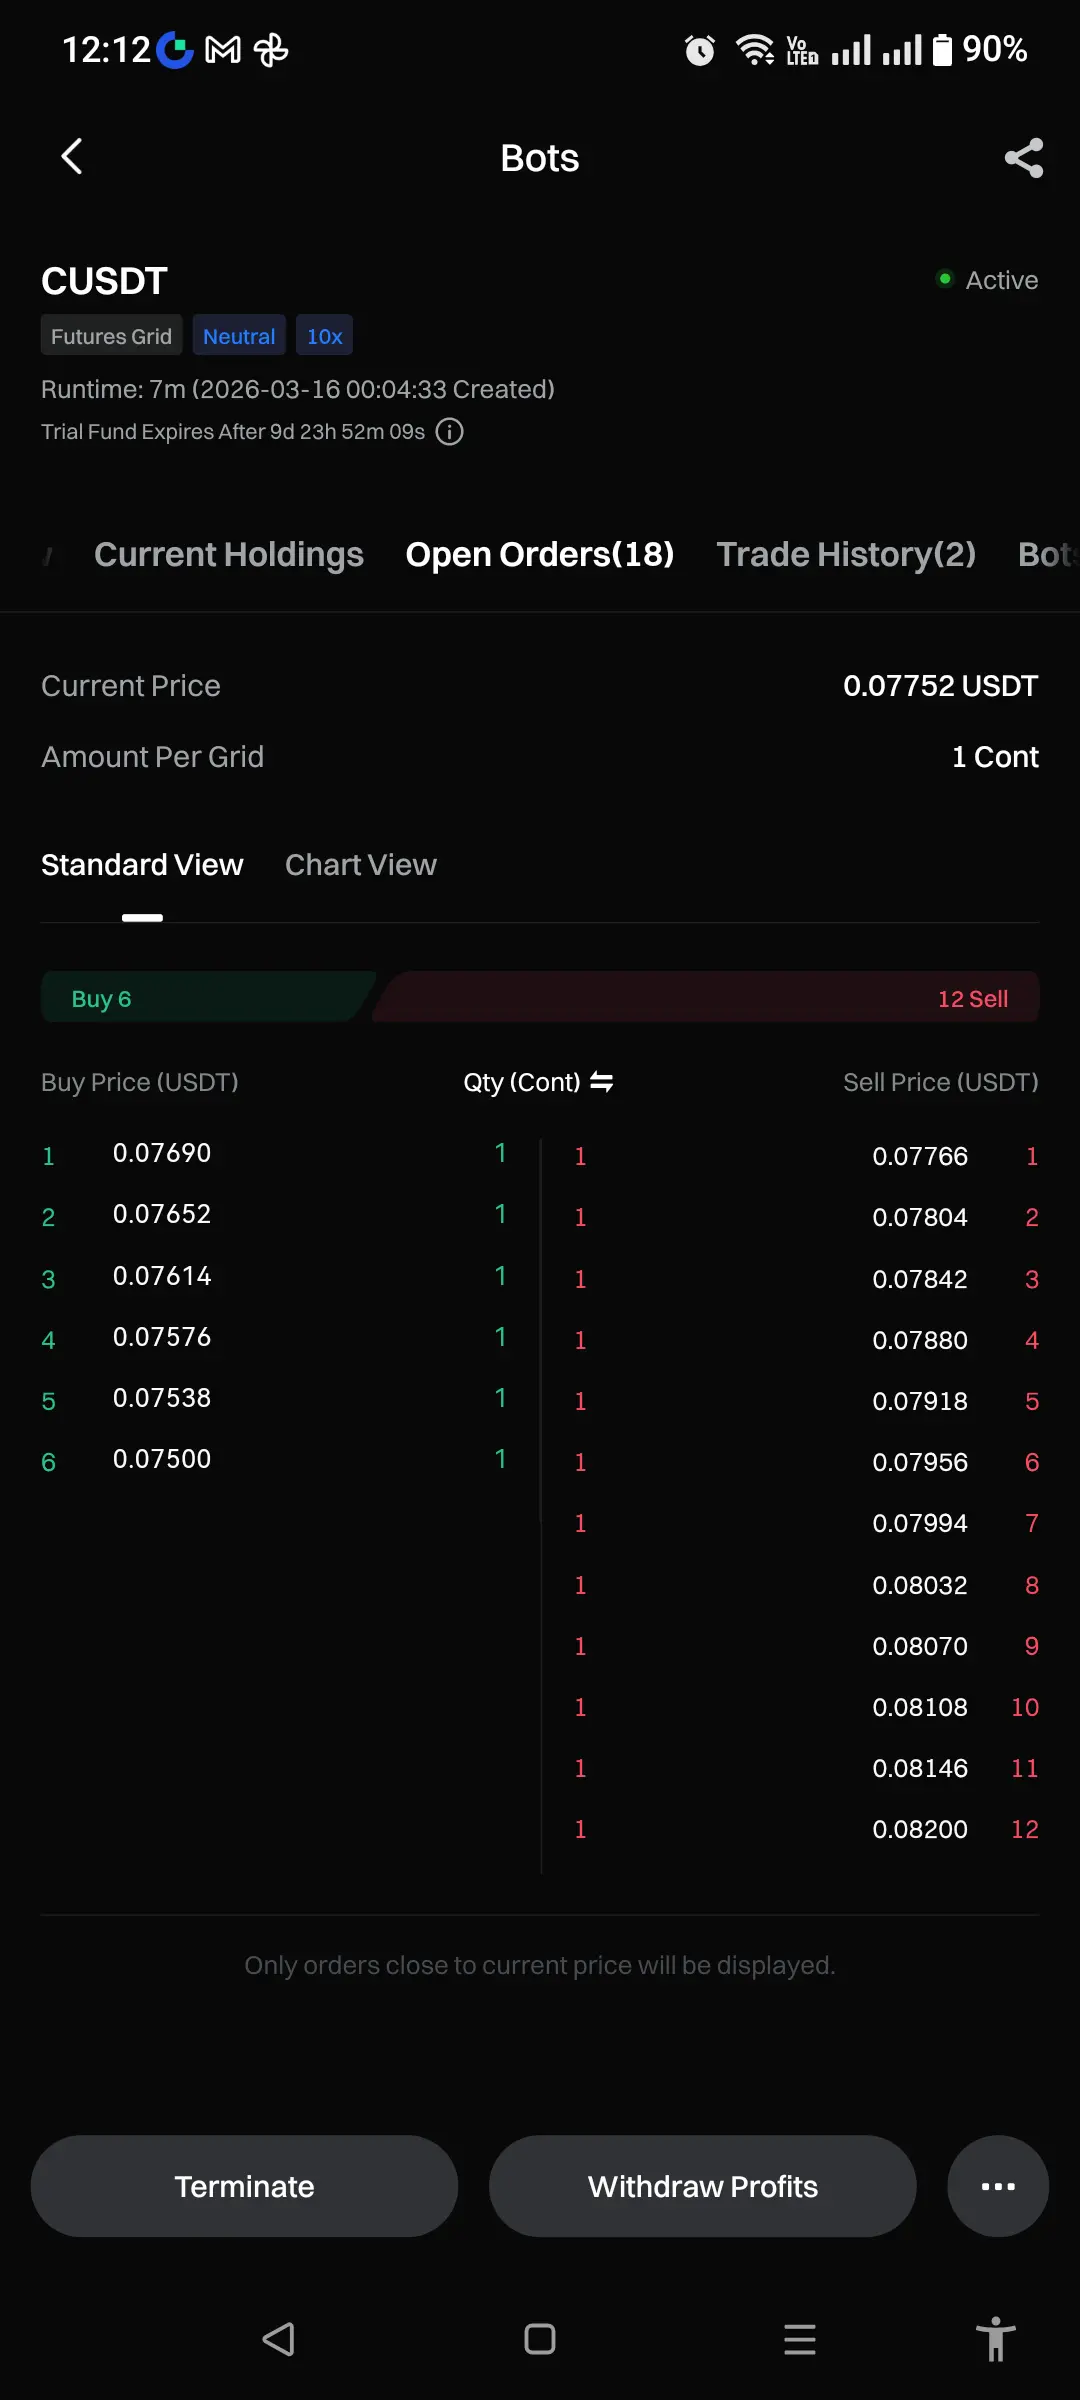Tap the red 12 Sell bar

click(710, 998)
